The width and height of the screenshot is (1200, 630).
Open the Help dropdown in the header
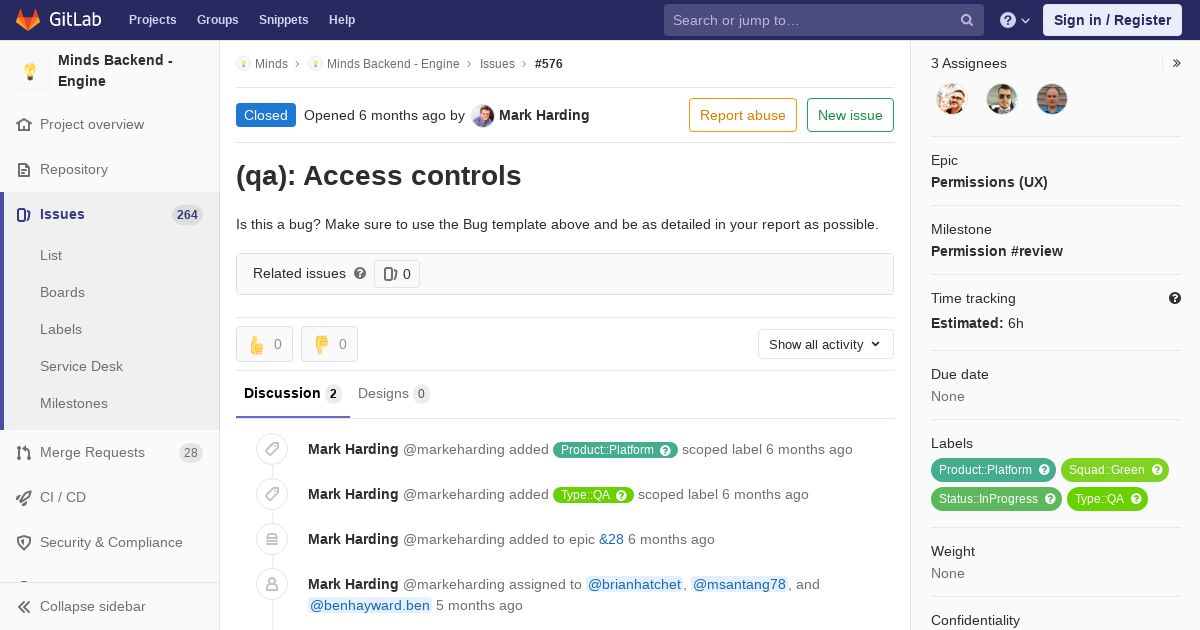pyautogui.click(x=1015, y=20)
